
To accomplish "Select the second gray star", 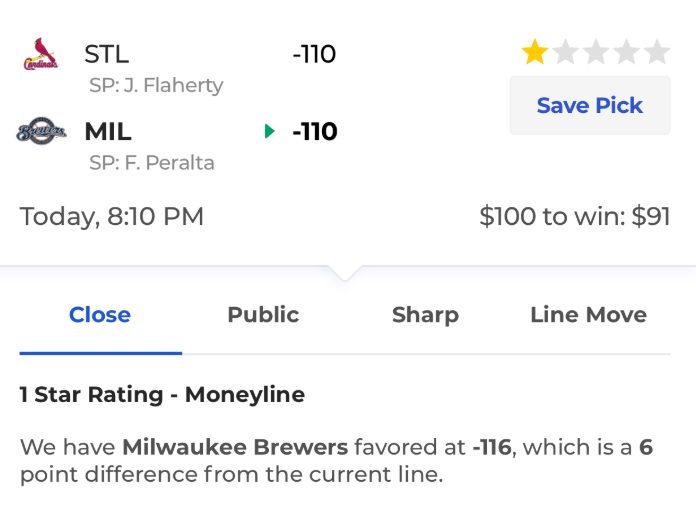I will pos(566,52).
